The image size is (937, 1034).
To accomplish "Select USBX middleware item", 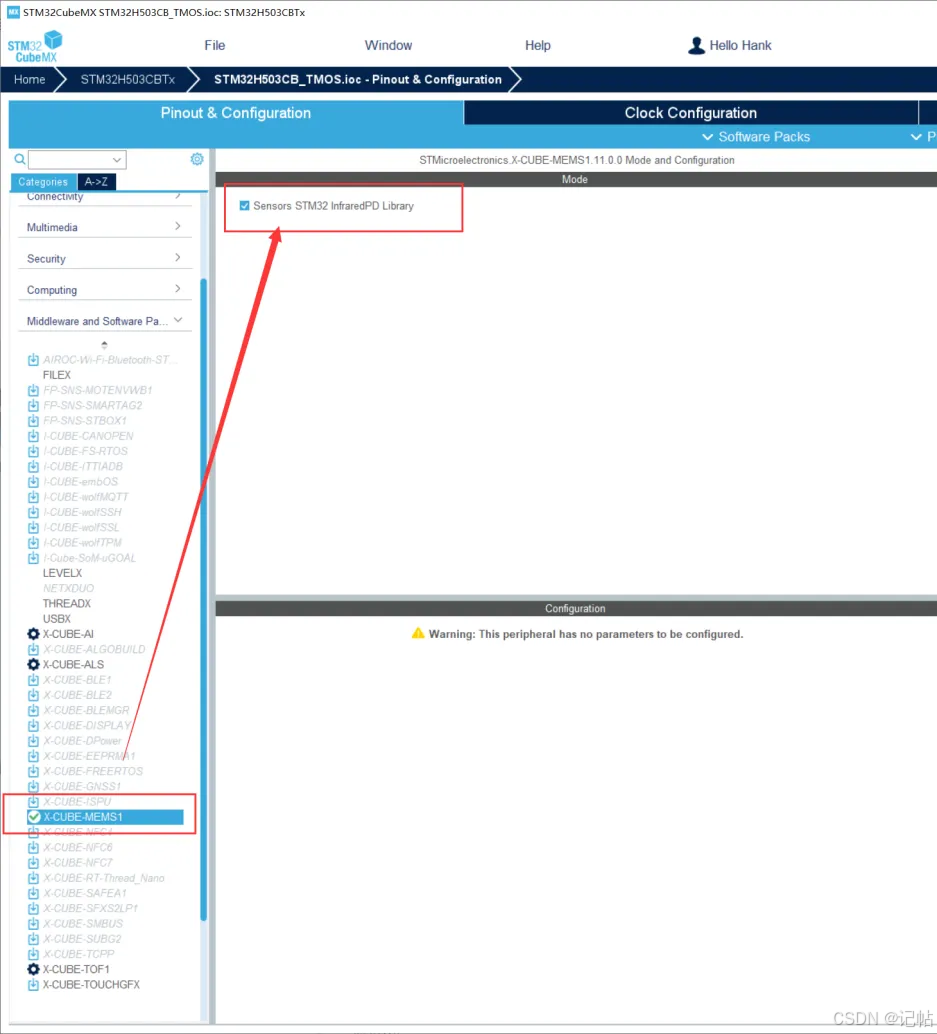I will coord(57,619).
